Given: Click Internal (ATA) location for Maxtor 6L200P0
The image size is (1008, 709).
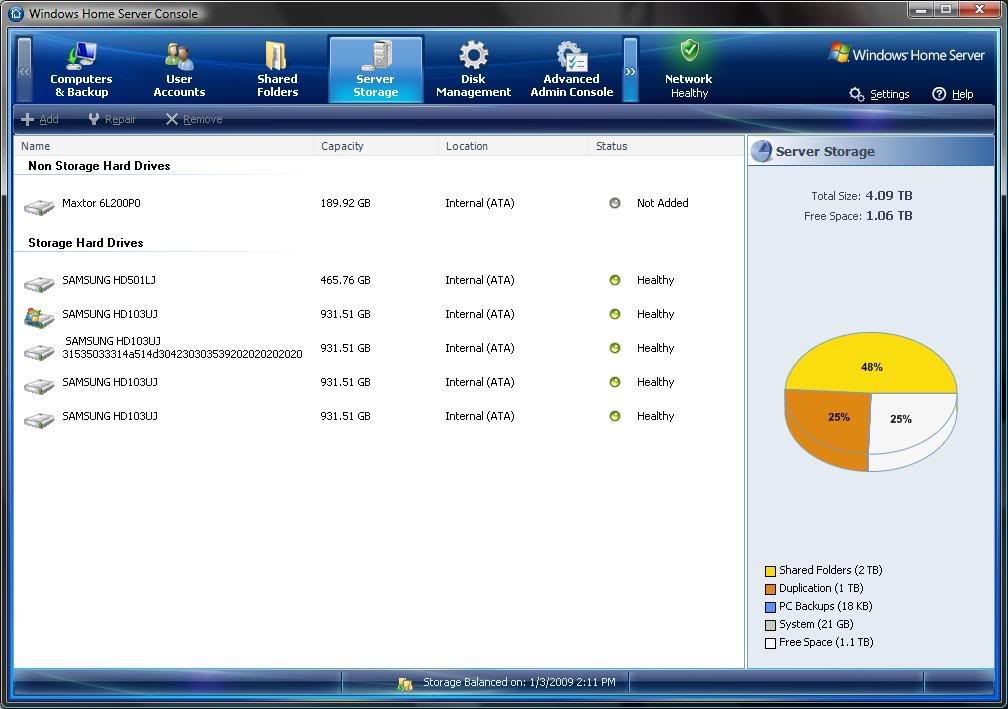Looking at the screenshot, I should (x=480, y=203).
